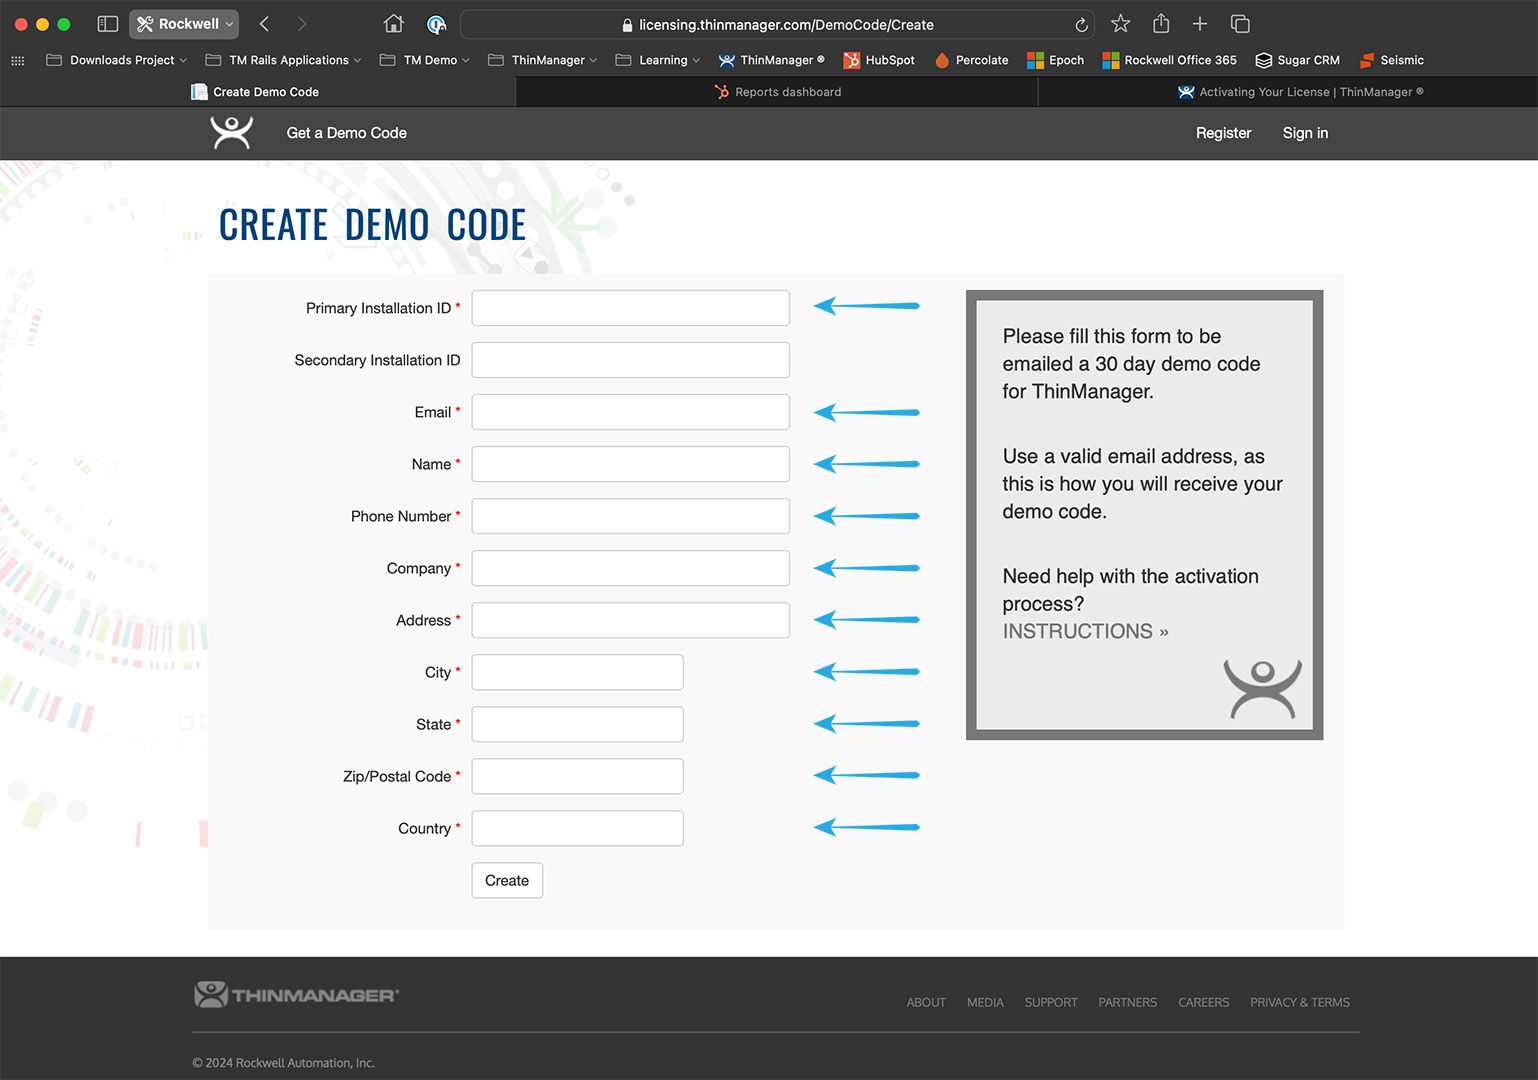Click the Sign in link
Viewport: 1538px width, 1080px height.
(1305, 133)
